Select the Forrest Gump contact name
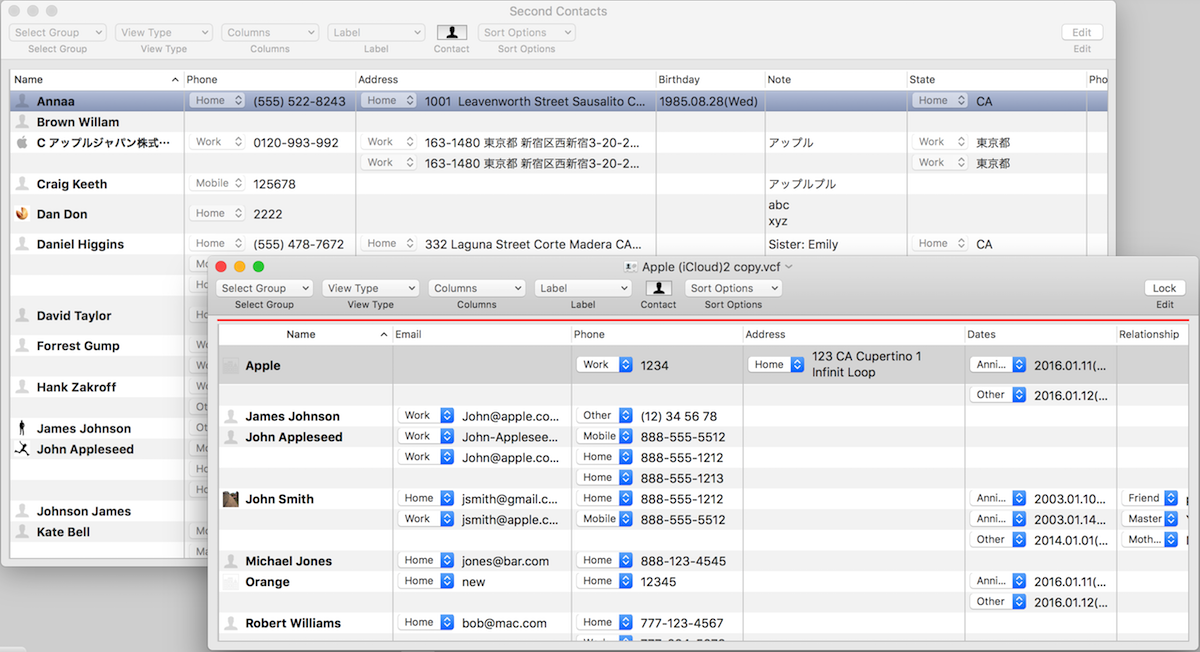Image resolution: width=1200 pixels, height=652 pixels. [x=78, y=346]
